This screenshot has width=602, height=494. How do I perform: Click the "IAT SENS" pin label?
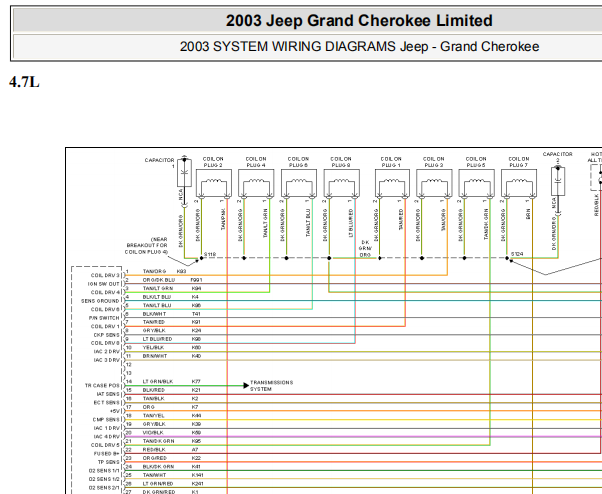click(108, 394)
